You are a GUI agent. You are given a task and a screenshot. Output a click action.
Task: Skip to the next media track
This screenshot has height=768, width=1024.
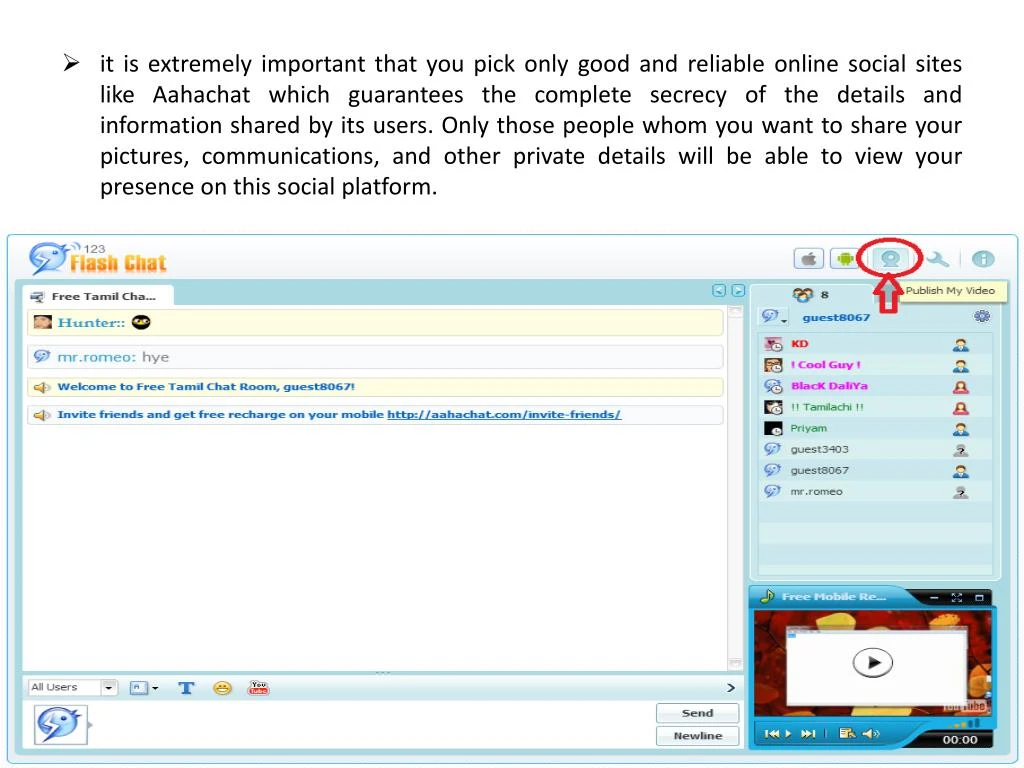[x=808, y=733]
